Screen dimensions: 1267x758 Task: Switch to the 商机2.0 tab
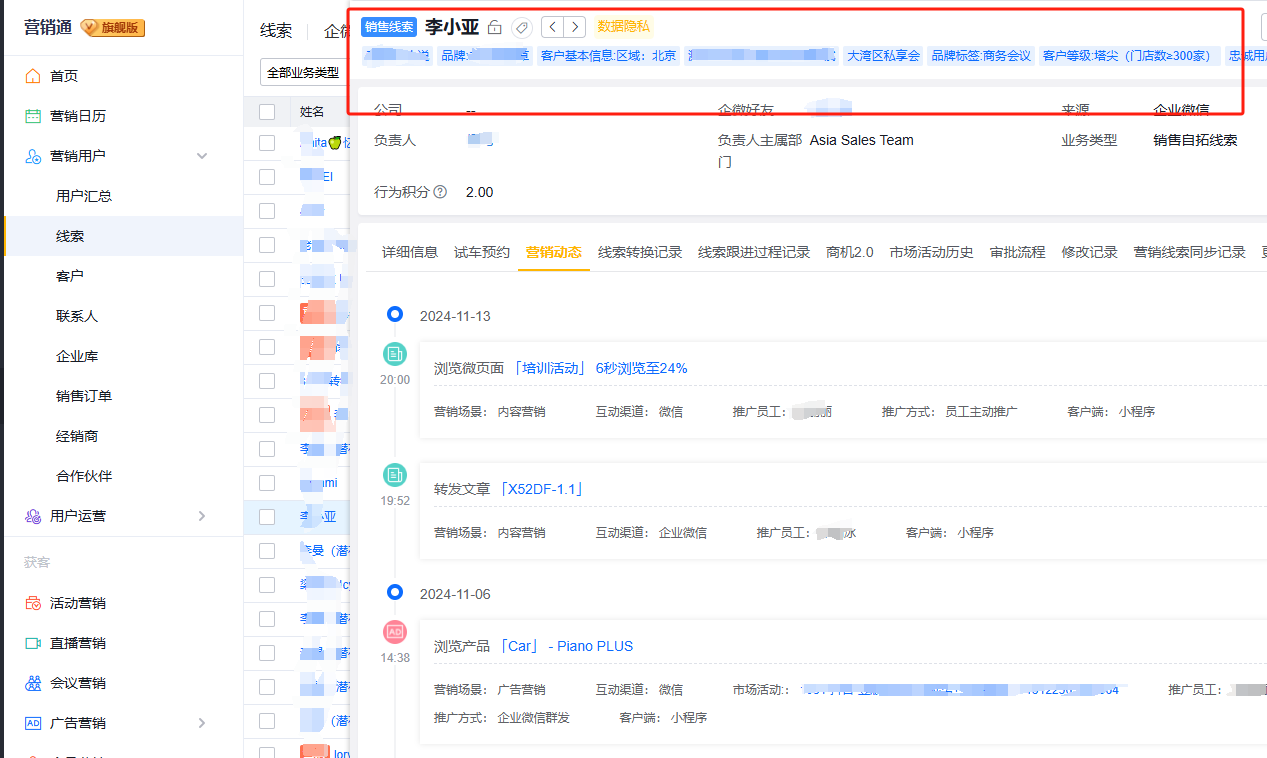point(850,252)
